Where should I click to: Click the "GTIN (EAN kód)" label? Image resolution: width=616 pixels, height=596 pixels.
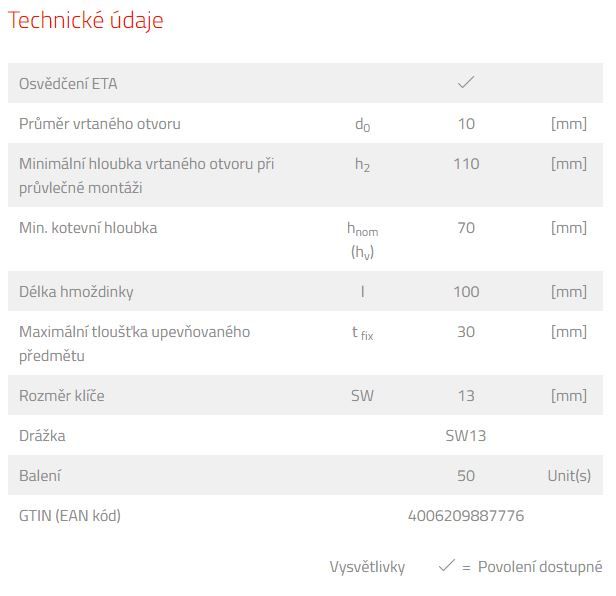70,516
